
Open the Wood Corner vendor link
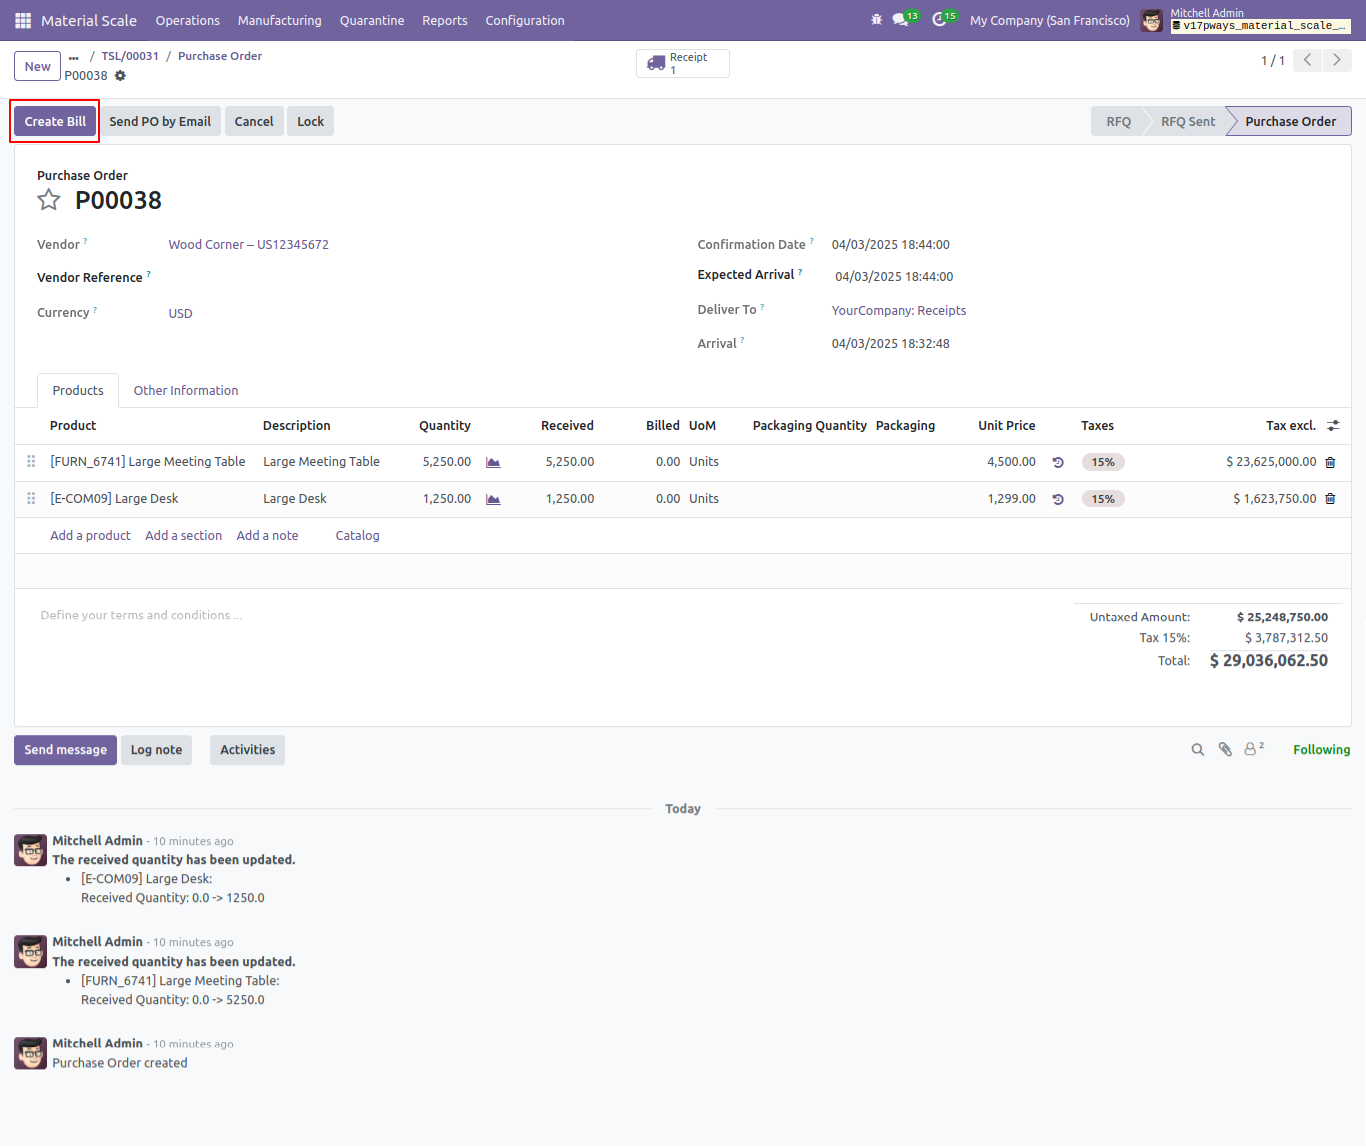tap(249, 245)
